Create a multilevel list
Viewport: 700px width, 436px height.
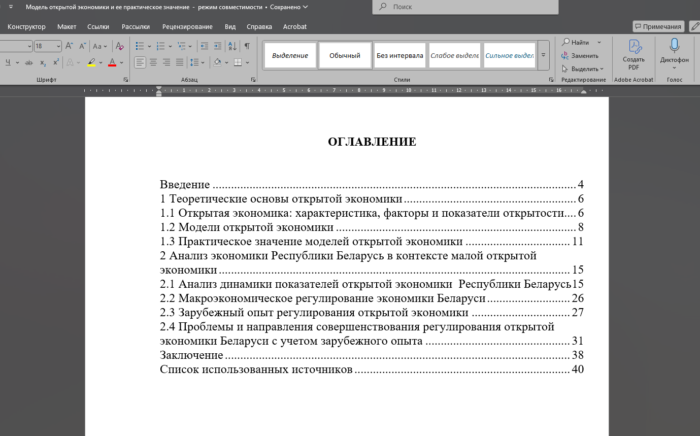tap(181, 46)
